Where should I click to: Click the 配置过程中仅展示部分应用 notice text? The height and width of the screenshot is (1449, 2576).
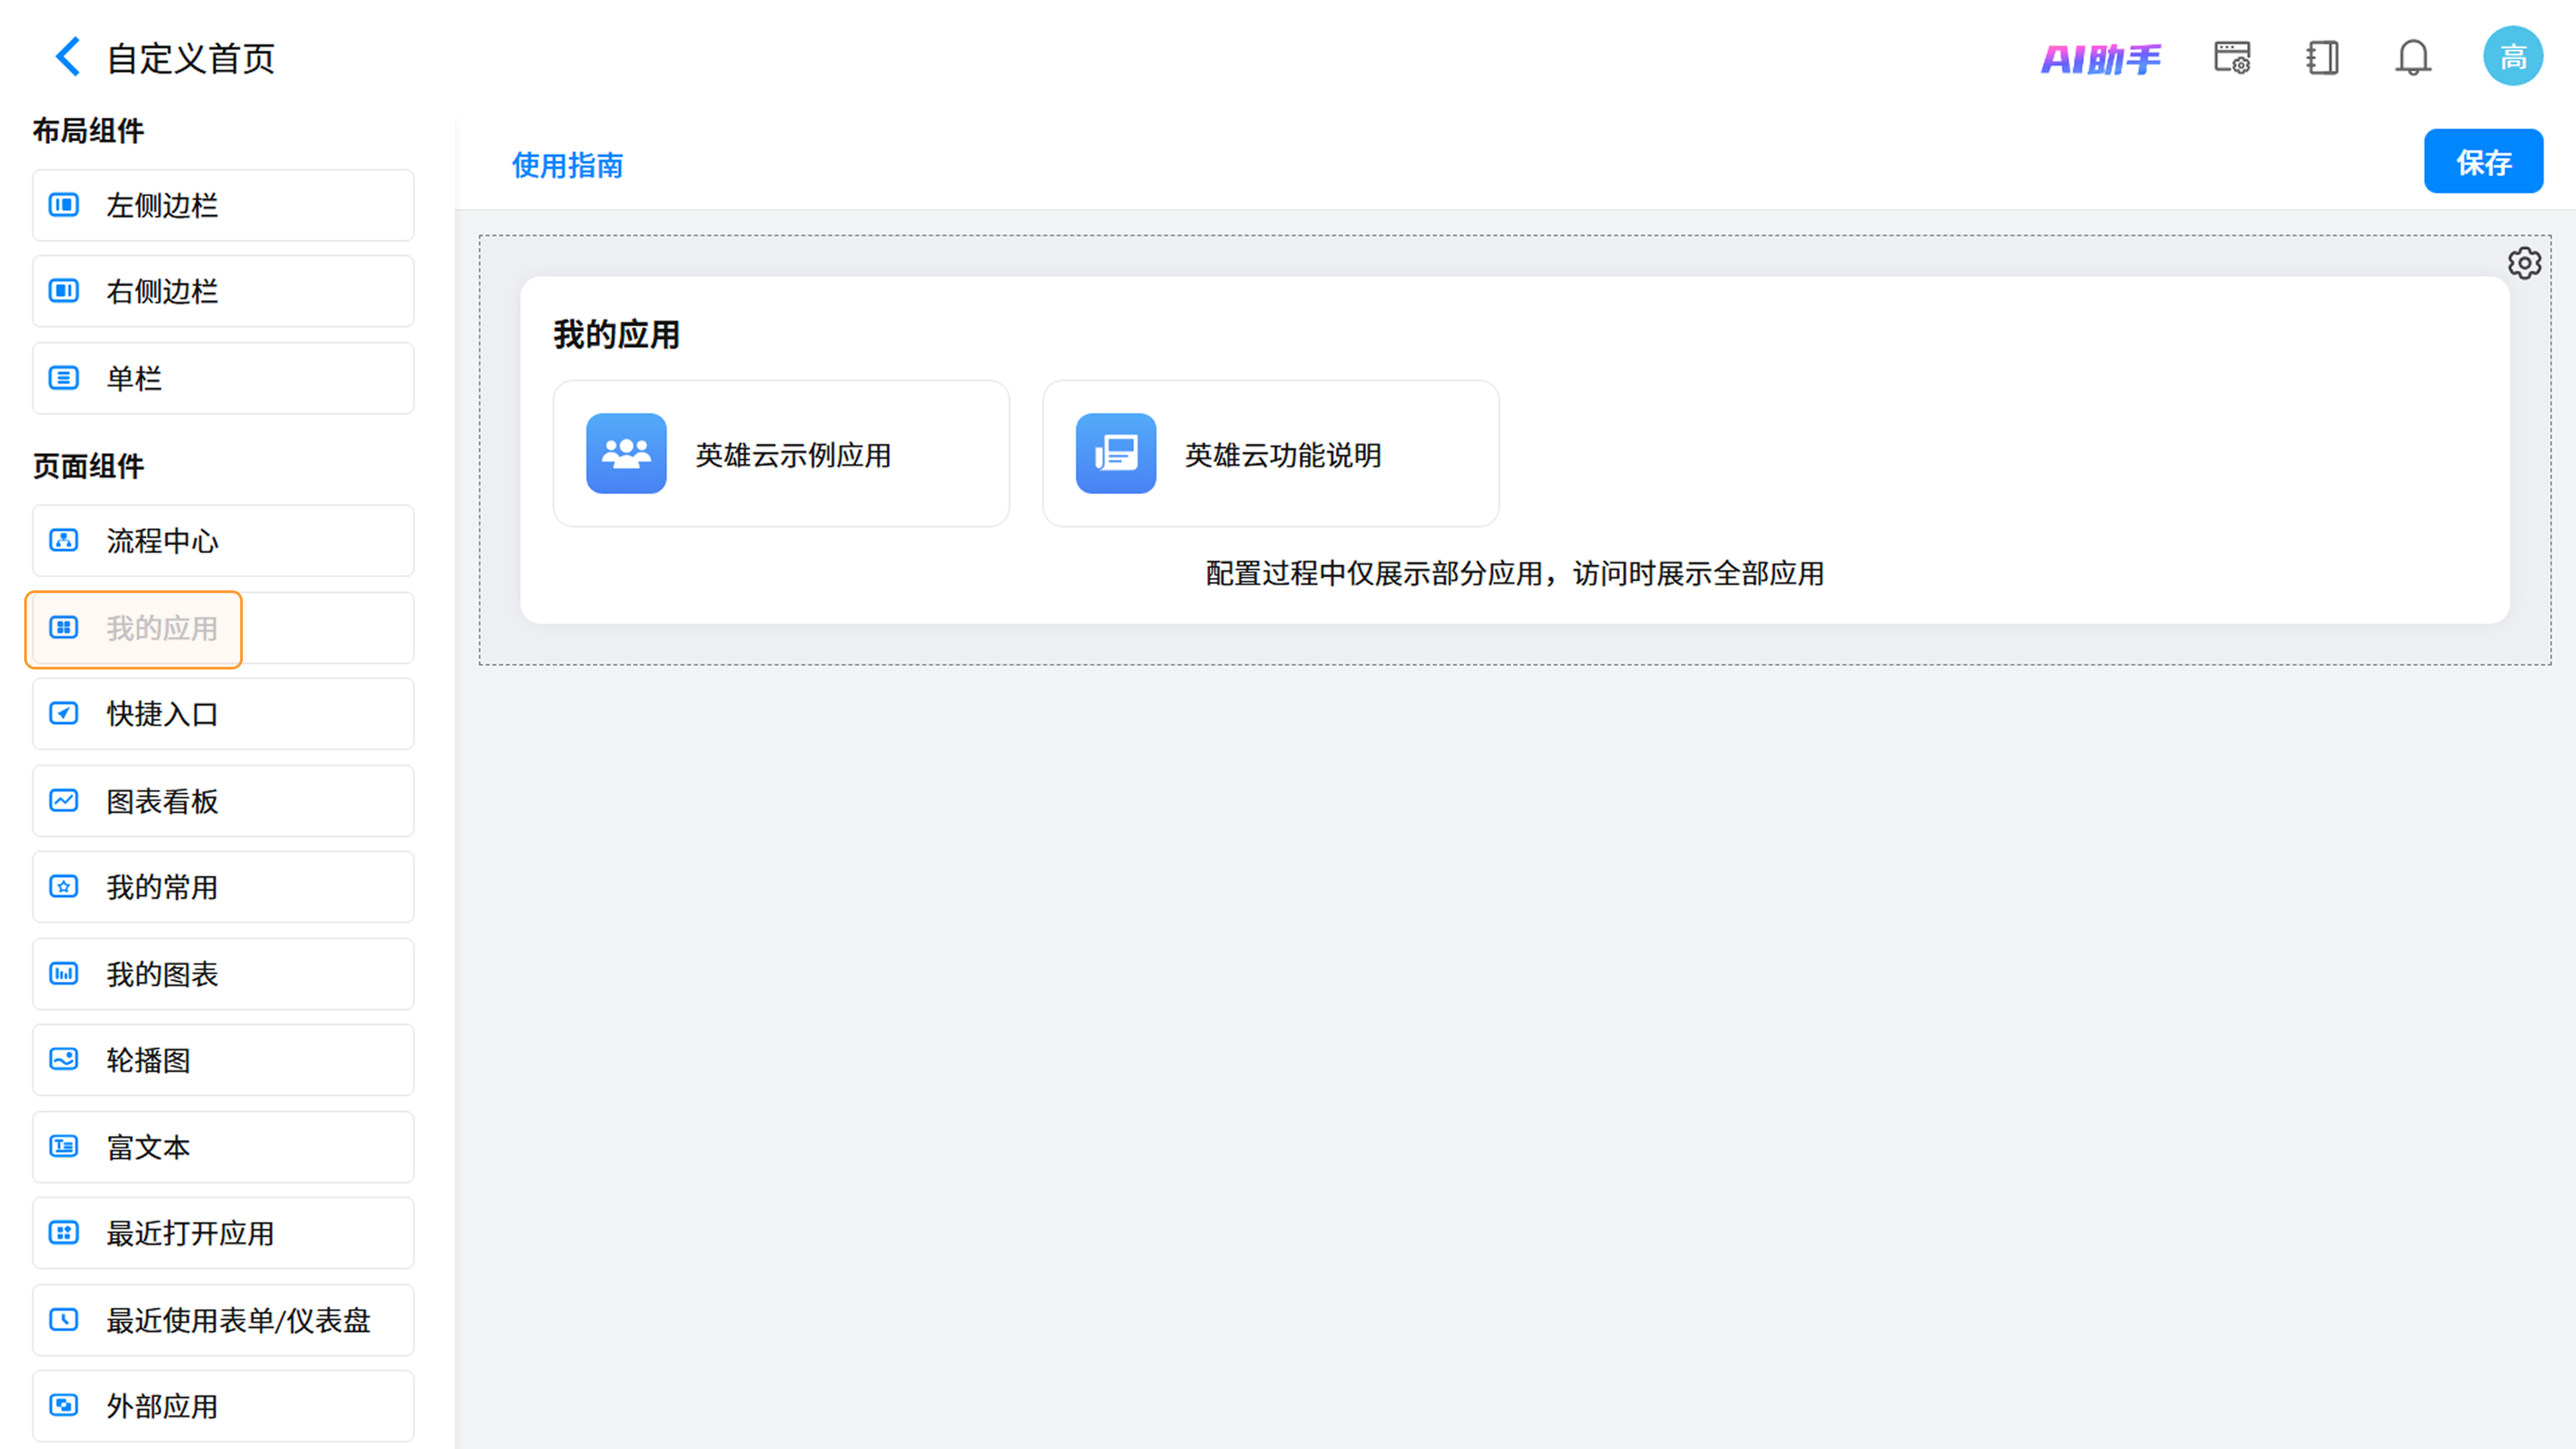pos(1515,574)
